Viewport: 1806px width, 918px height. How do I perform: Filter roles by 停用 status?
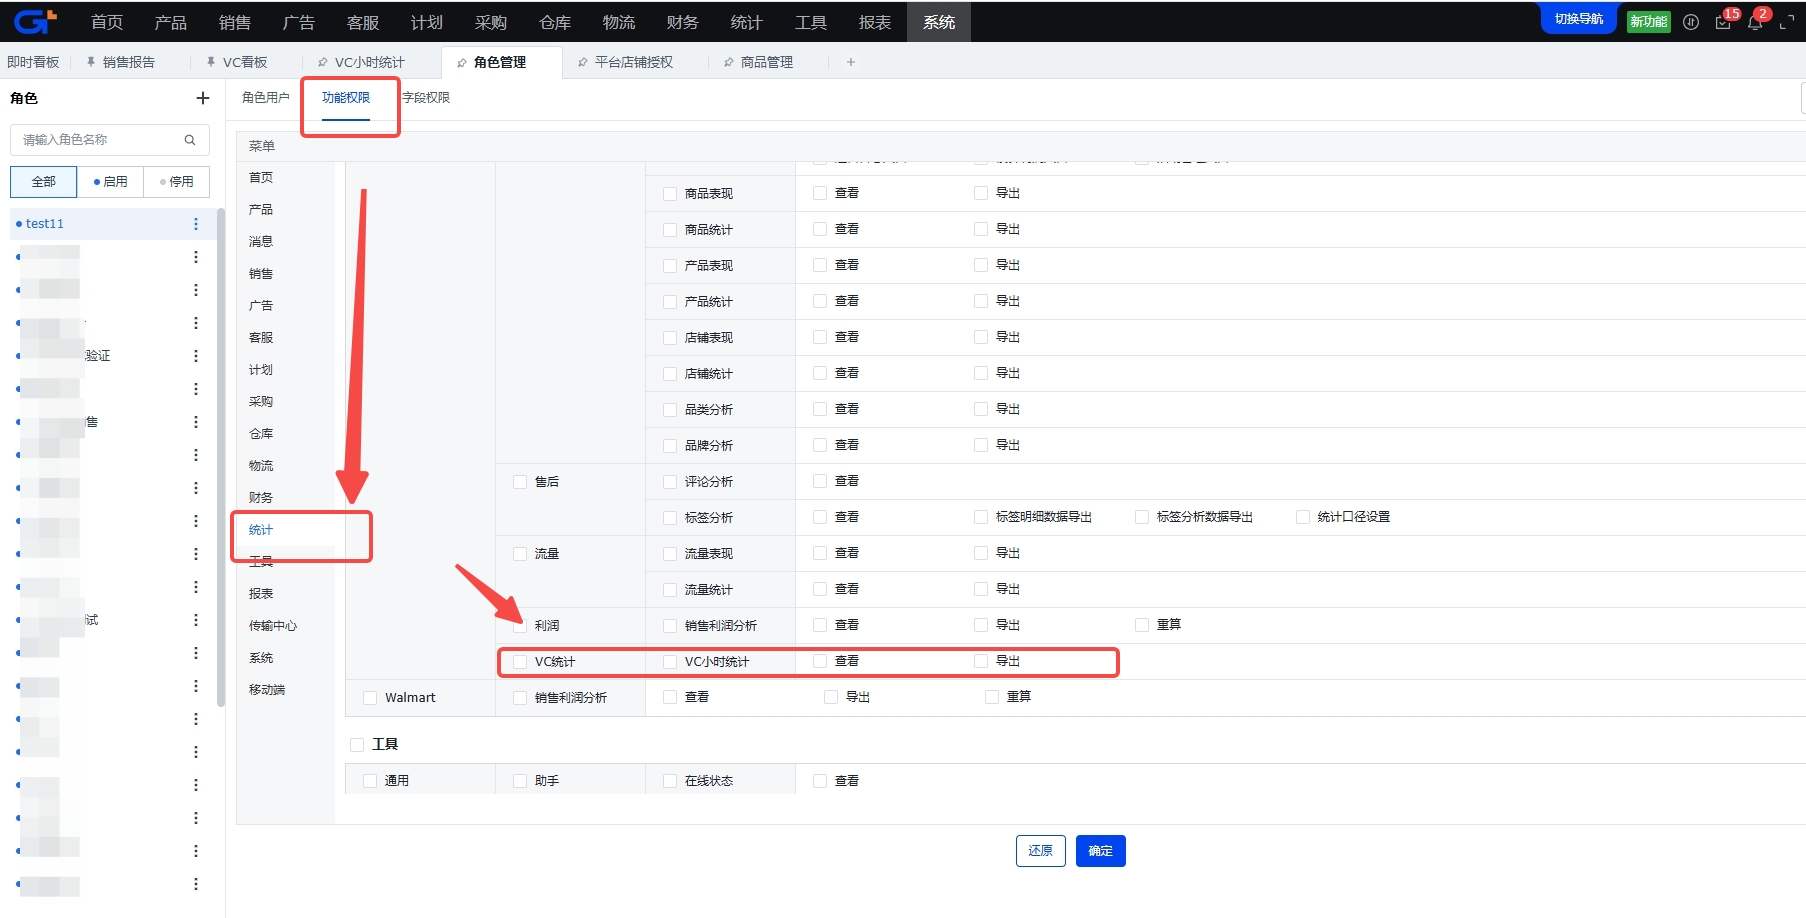tap(177, 182)
